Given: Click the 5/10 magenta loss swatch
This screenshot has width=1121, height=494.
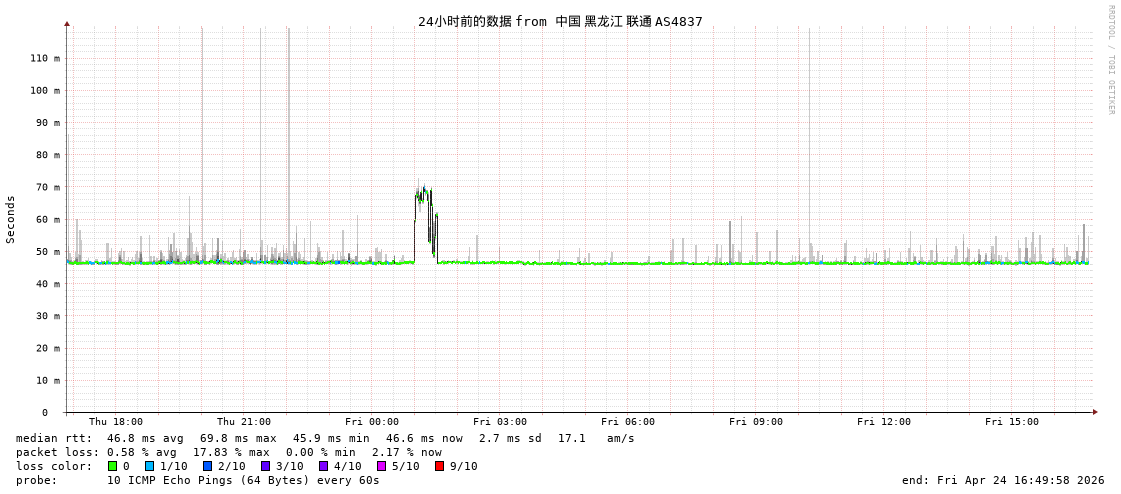Looking at the screenshot, I should coord(382,466).
